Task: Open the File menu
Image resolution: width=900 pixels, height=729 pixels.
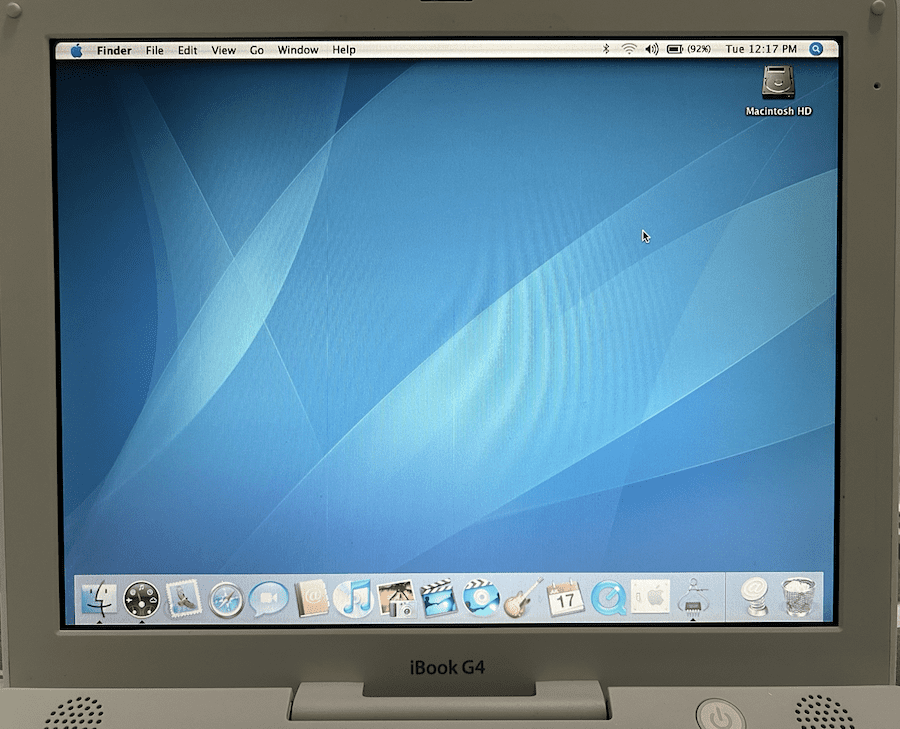Action: point(154,51)
